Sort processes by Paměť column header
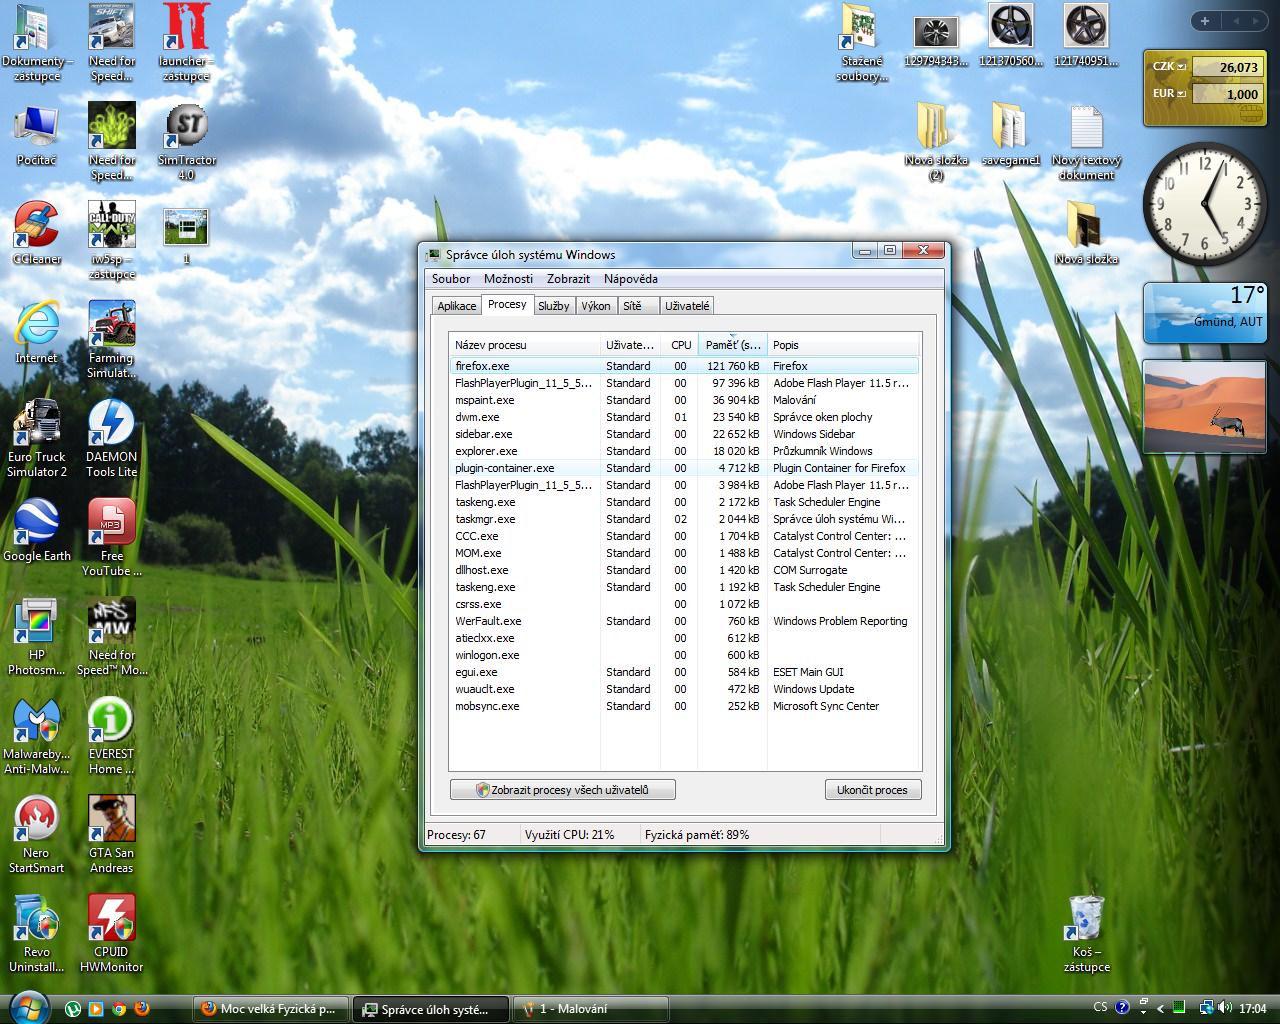The height and width of the screenshot is (1024, 1280). click(732, 345)
